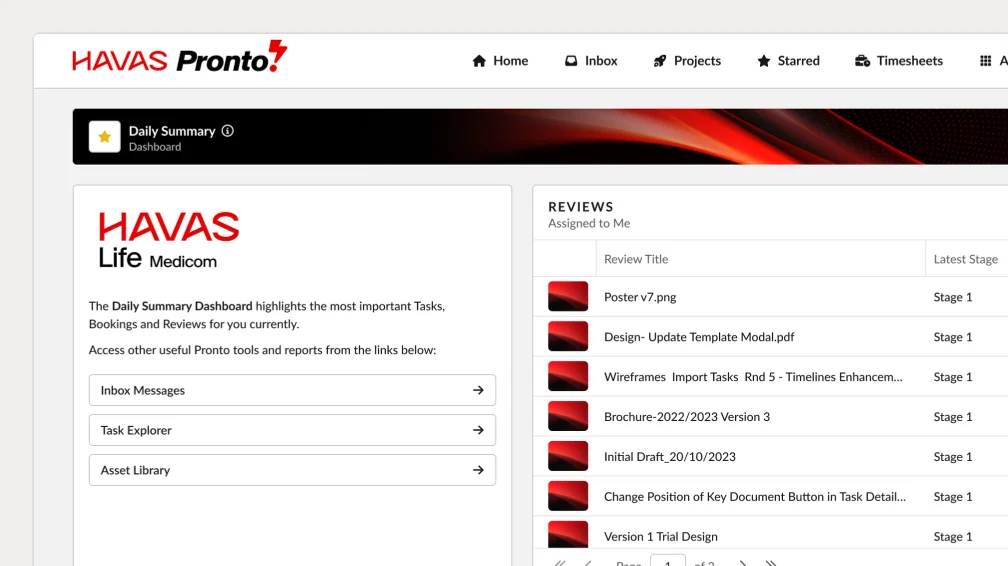Open the Inbox Messages link
Viewport: 1008px width, 566px height.
coord(292,390)
